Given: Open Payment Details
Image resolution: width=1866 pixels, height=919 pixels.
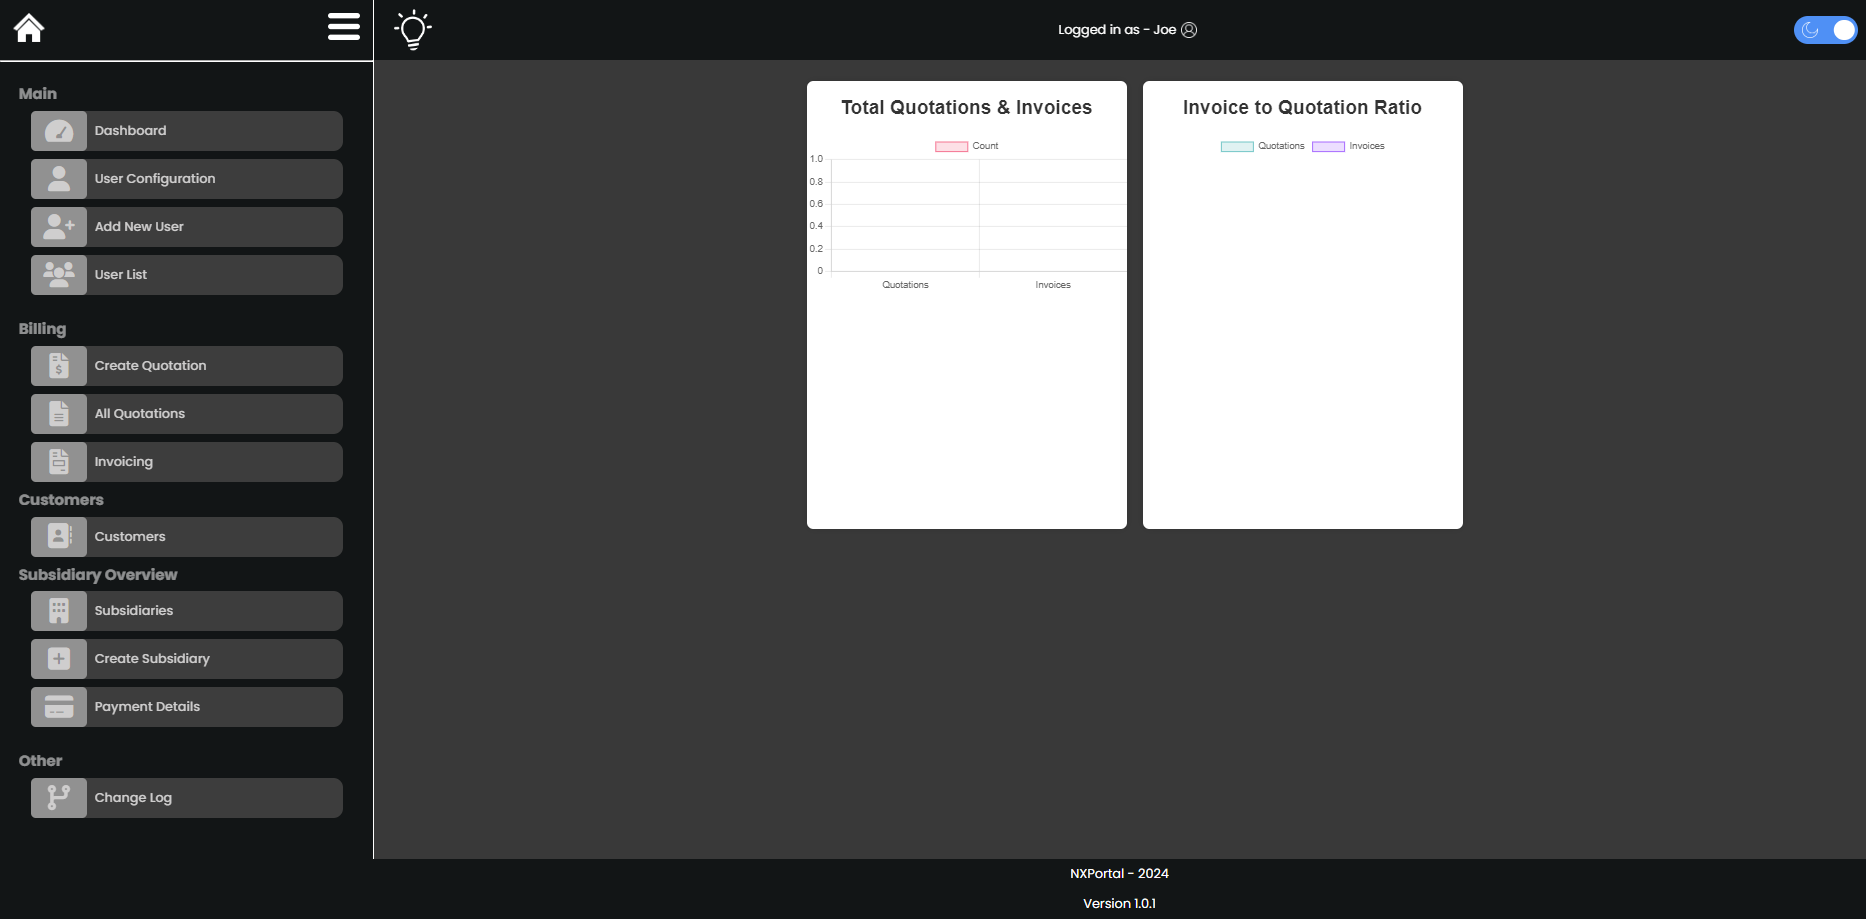Looking at the screenshot, I should [186, 707].
